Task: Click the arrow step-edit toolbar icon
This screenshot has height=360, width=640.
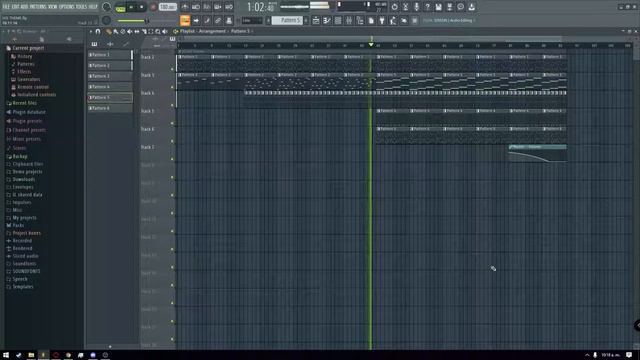Action: (196, 20)
